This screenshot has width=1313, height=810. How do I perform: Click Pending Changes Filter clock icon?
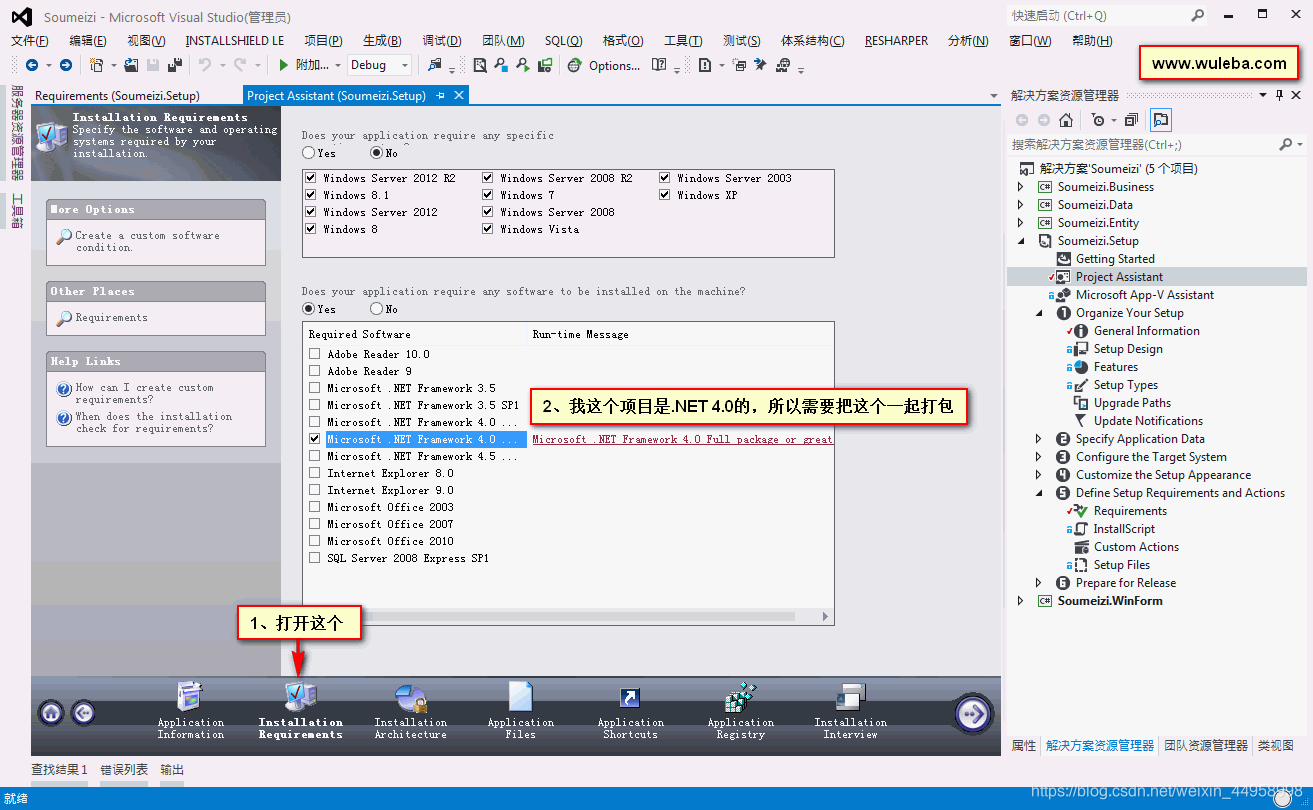click(x=1098, y=120)
